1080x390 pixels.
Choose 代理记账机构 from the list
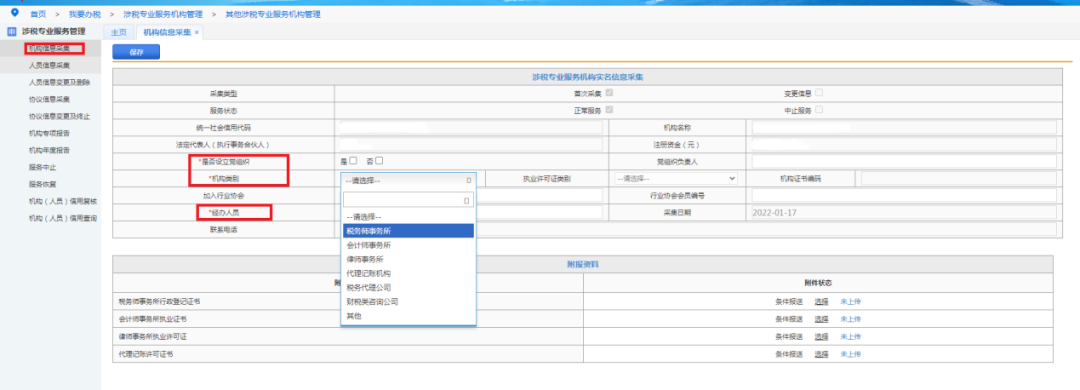[x=408, y=273]
